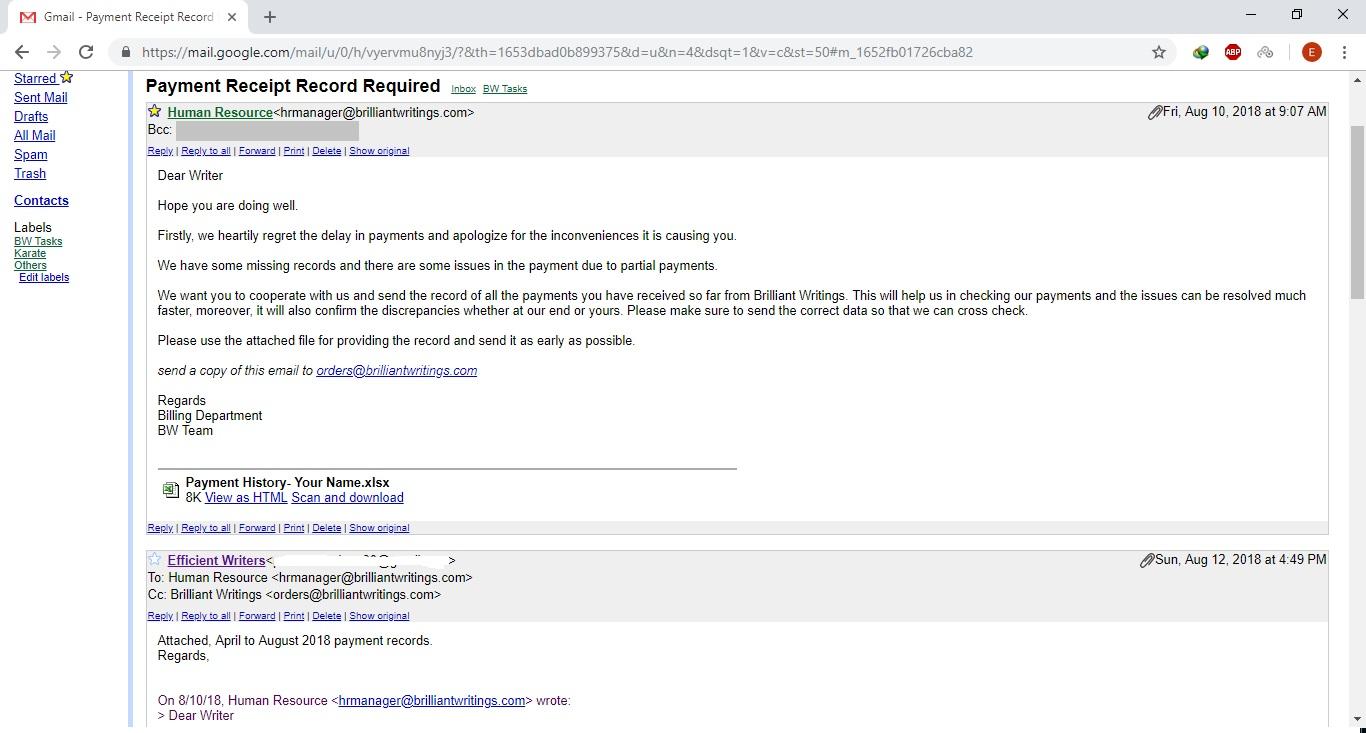Screen dimensions: 1366x733
Task: Click the address bar URL field
Action: click(640, 52)
